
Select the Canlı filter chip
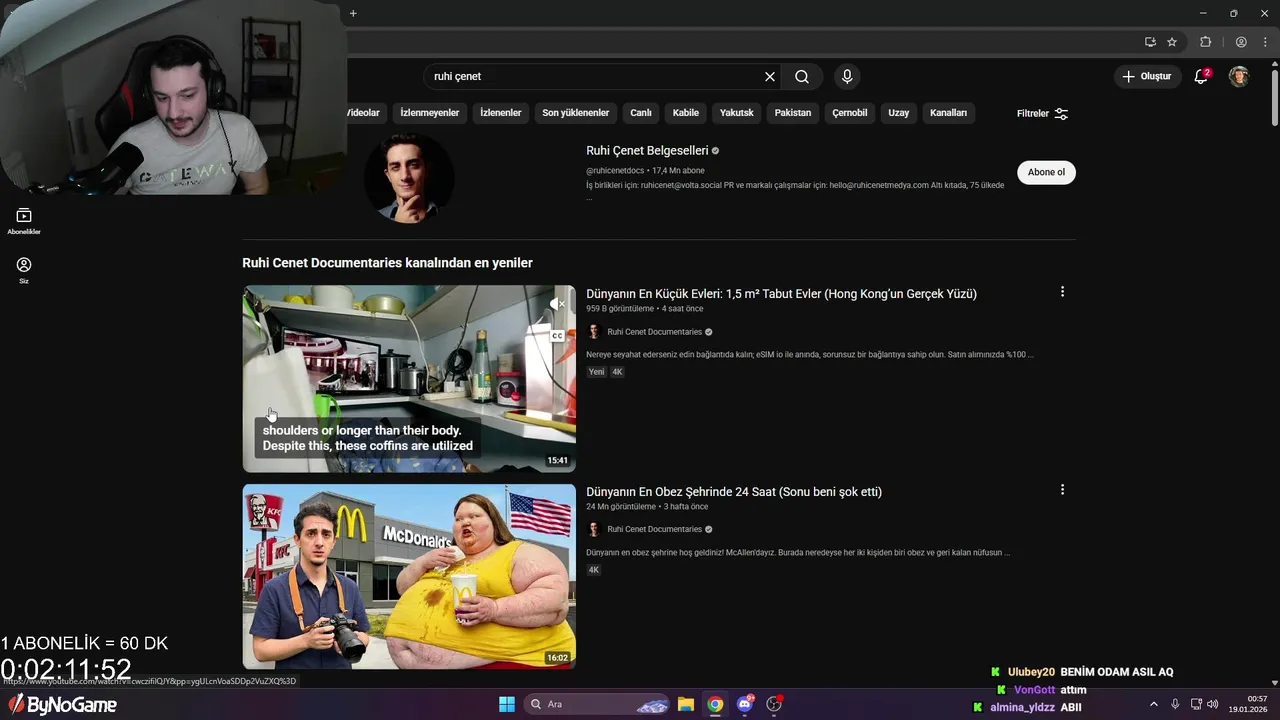pyautogui.click(x=640, y=113)
